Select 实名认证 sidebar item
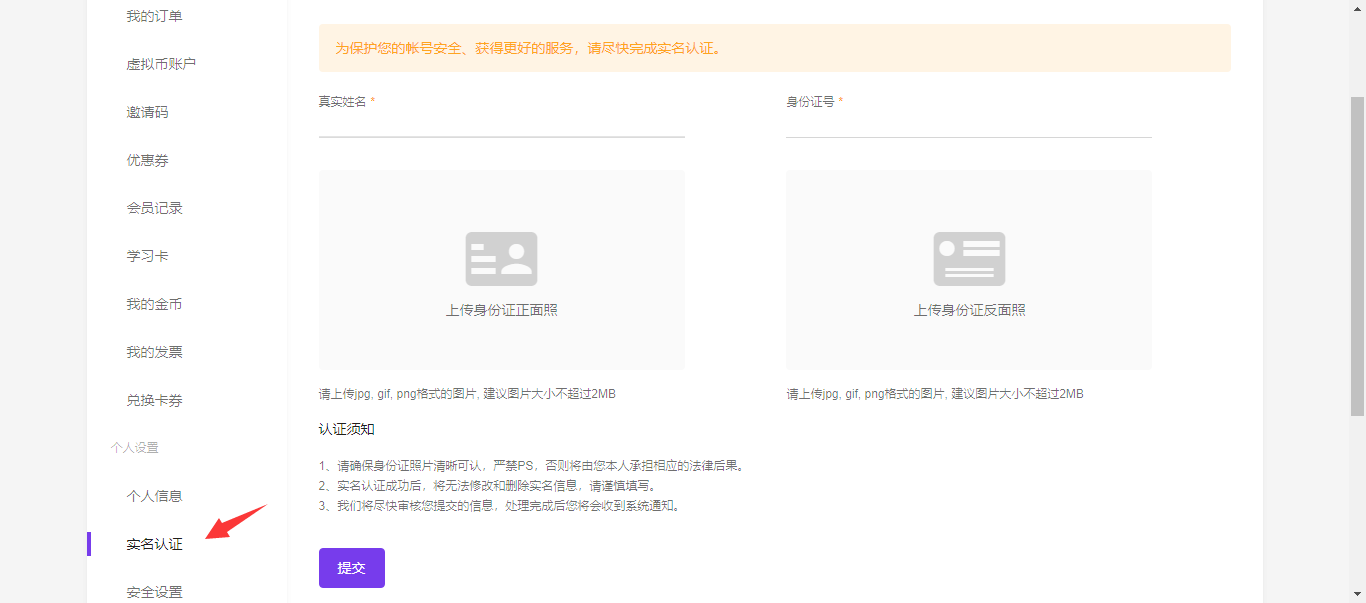Screen dimensions: 1366x603 tap(154, 544)
